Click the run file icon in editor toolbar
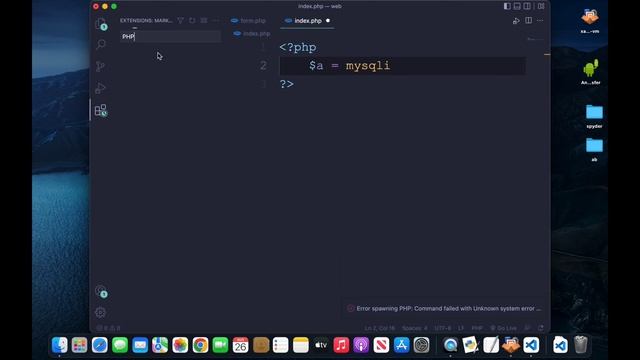 click(516, 20)
